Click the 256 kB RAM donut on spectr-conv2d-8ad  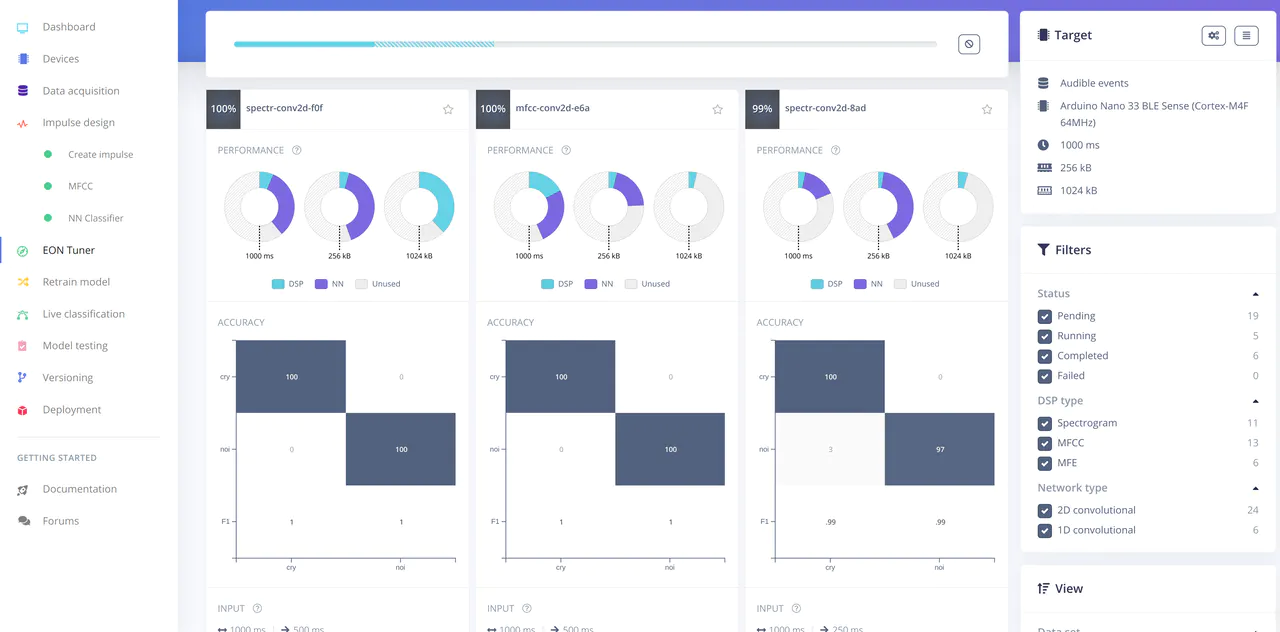pos(878,206)
